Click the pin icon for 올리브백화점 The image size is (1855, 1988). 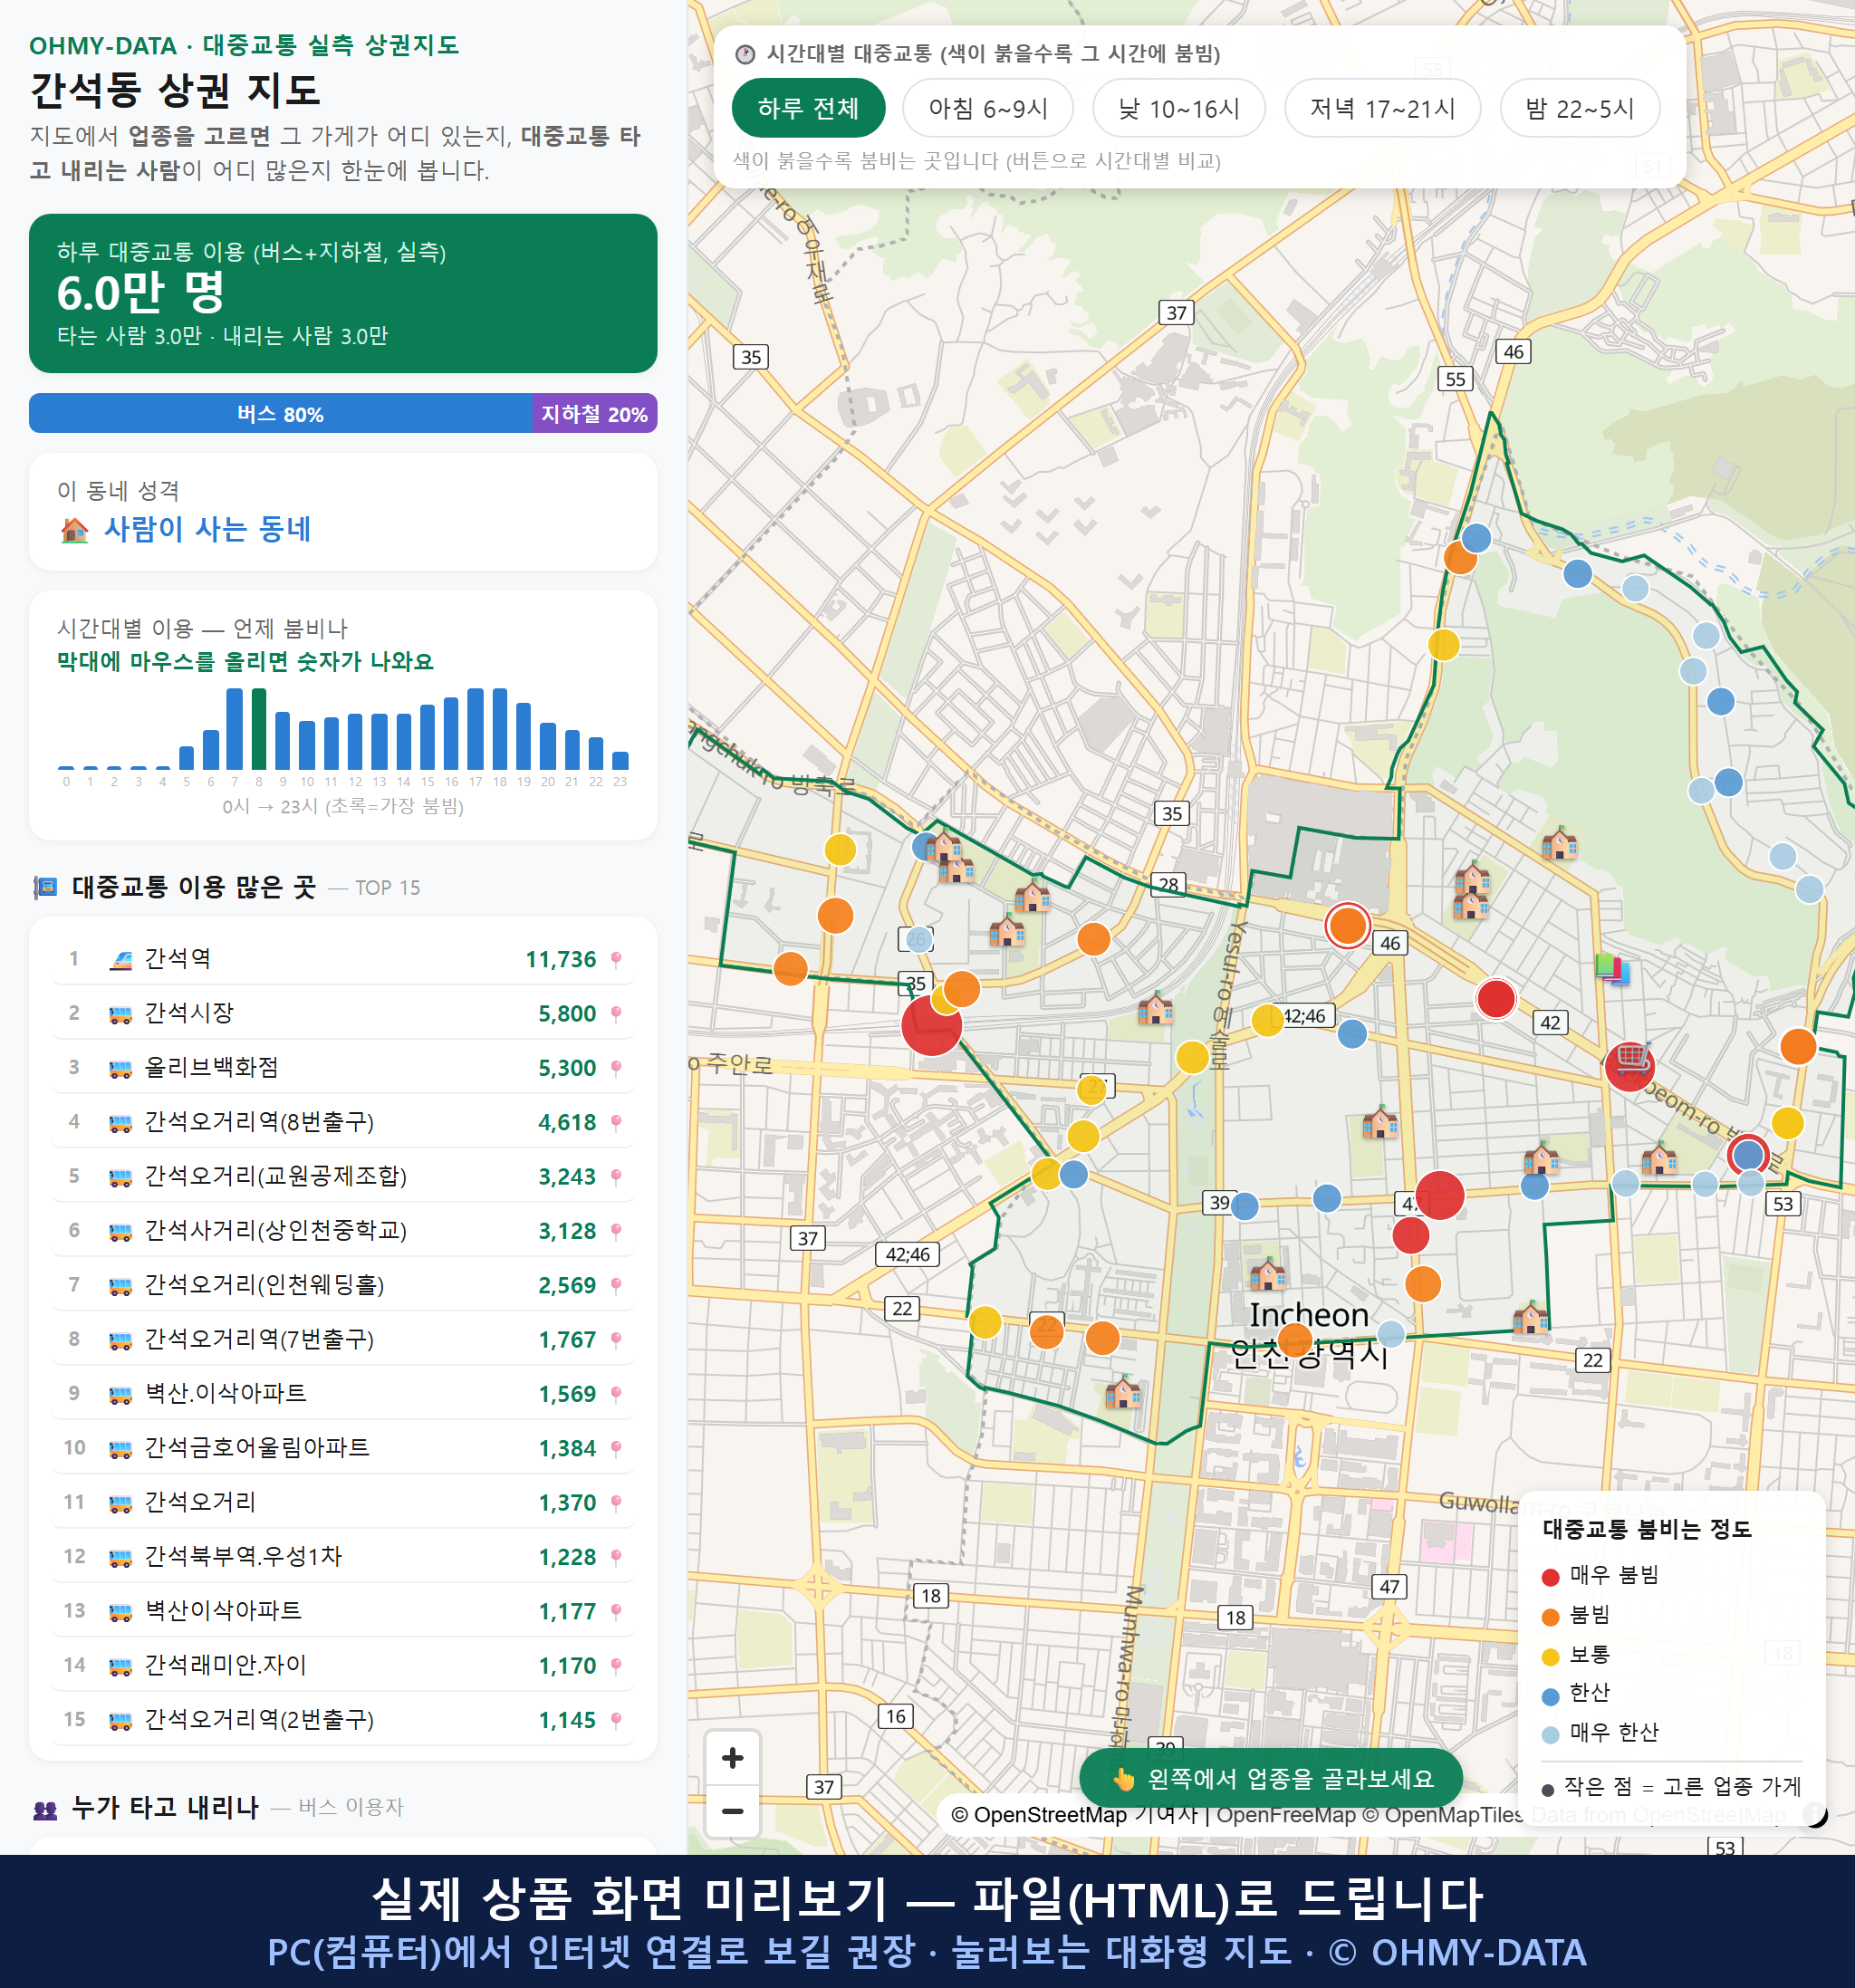click(x=616, y=1068)
